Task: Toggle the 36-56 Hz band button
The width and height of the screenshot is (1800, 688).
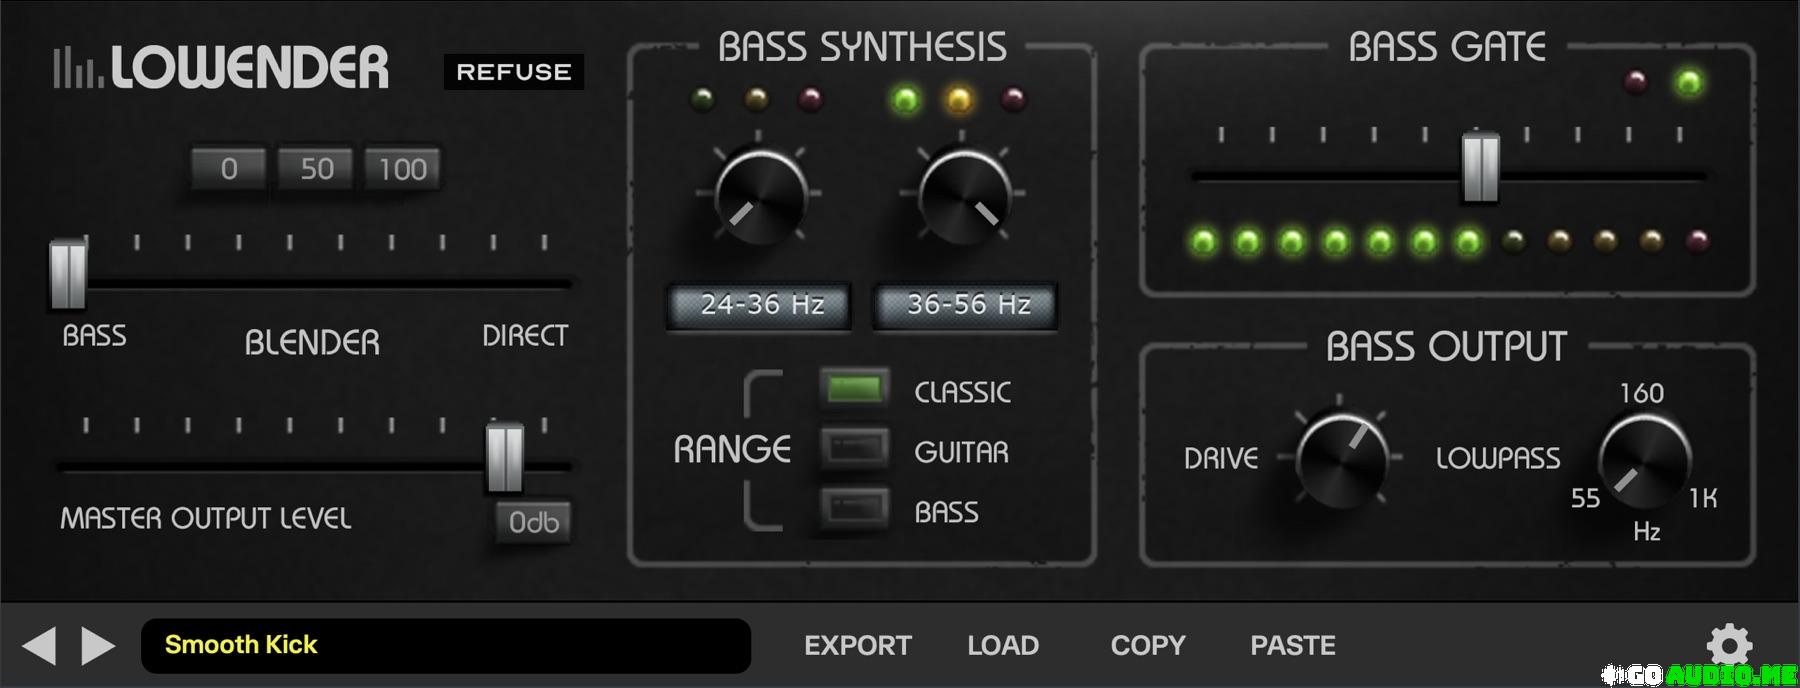Action: click(x=967, y=305)
